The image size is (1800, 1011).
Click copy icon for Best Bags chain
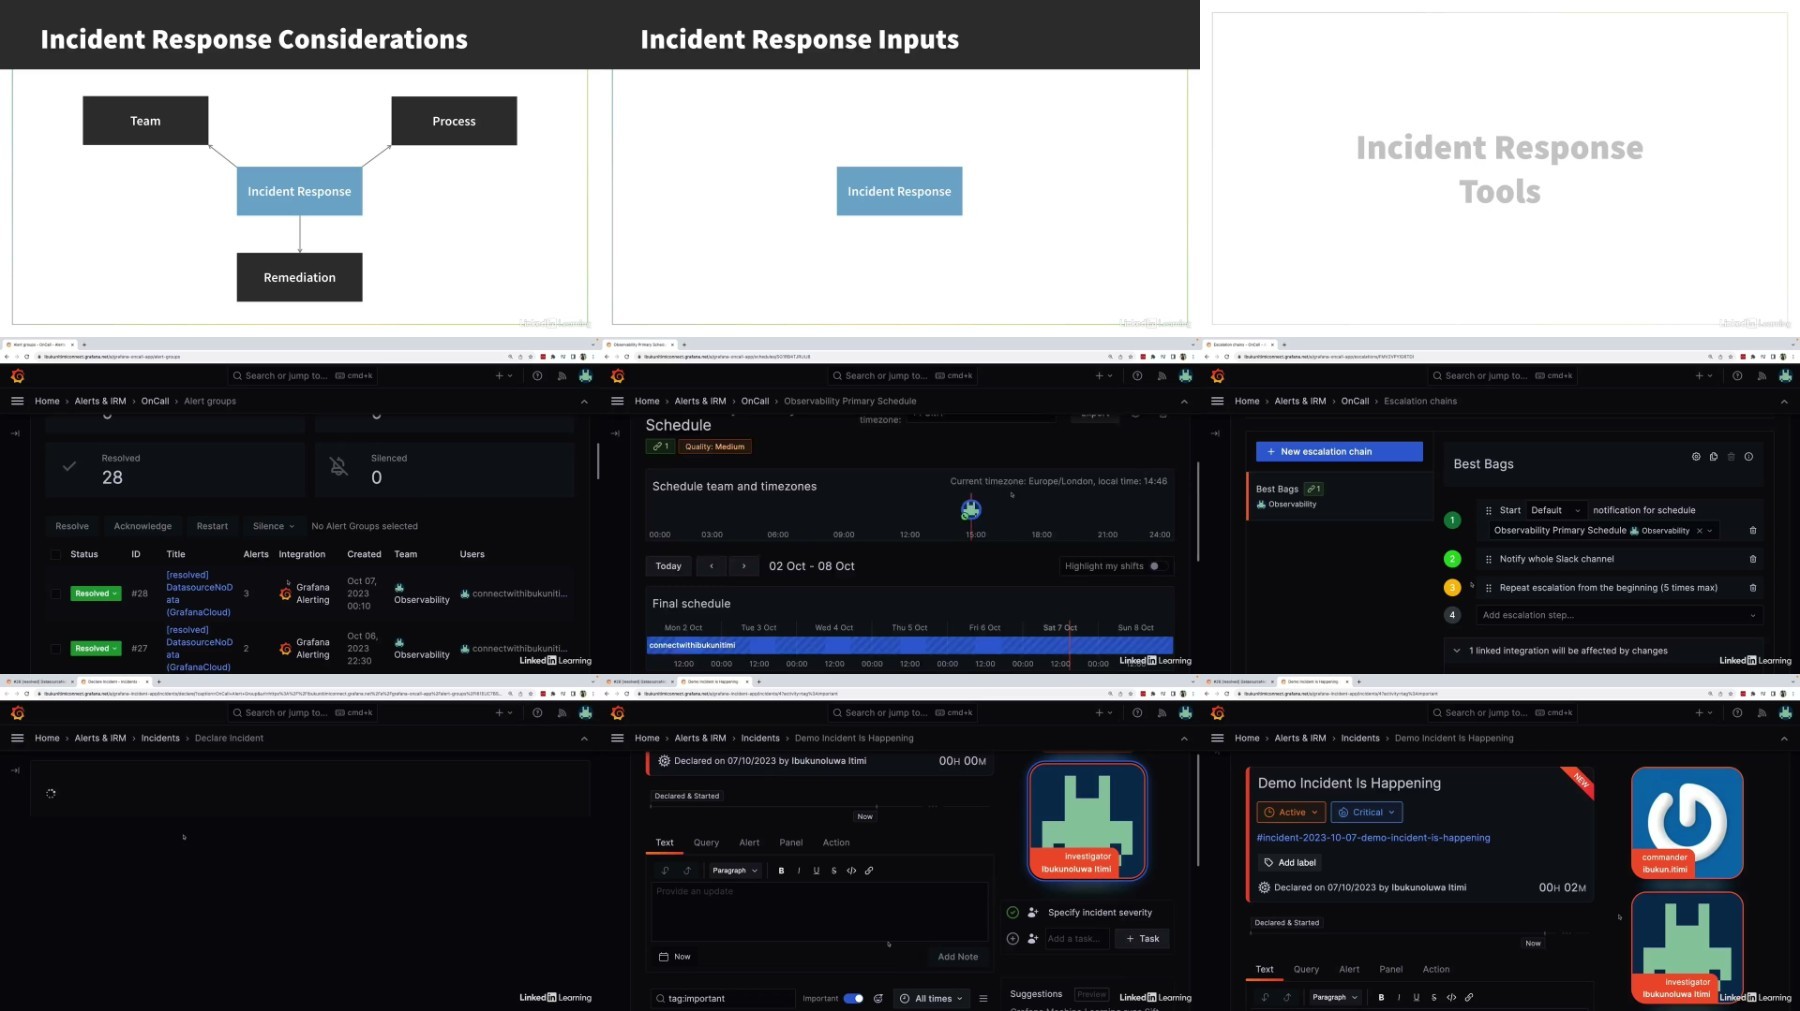coord(1714,457)
